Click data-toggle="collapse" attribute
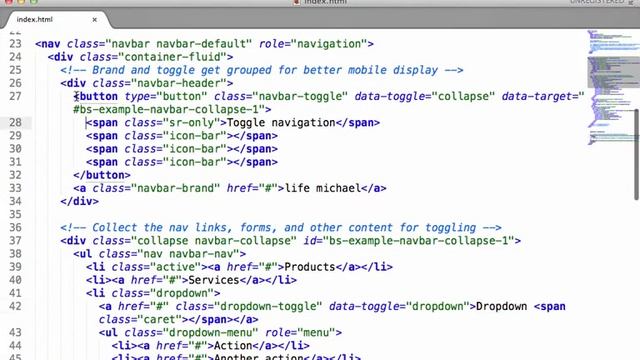640x360 pixels. click(424, 96)
